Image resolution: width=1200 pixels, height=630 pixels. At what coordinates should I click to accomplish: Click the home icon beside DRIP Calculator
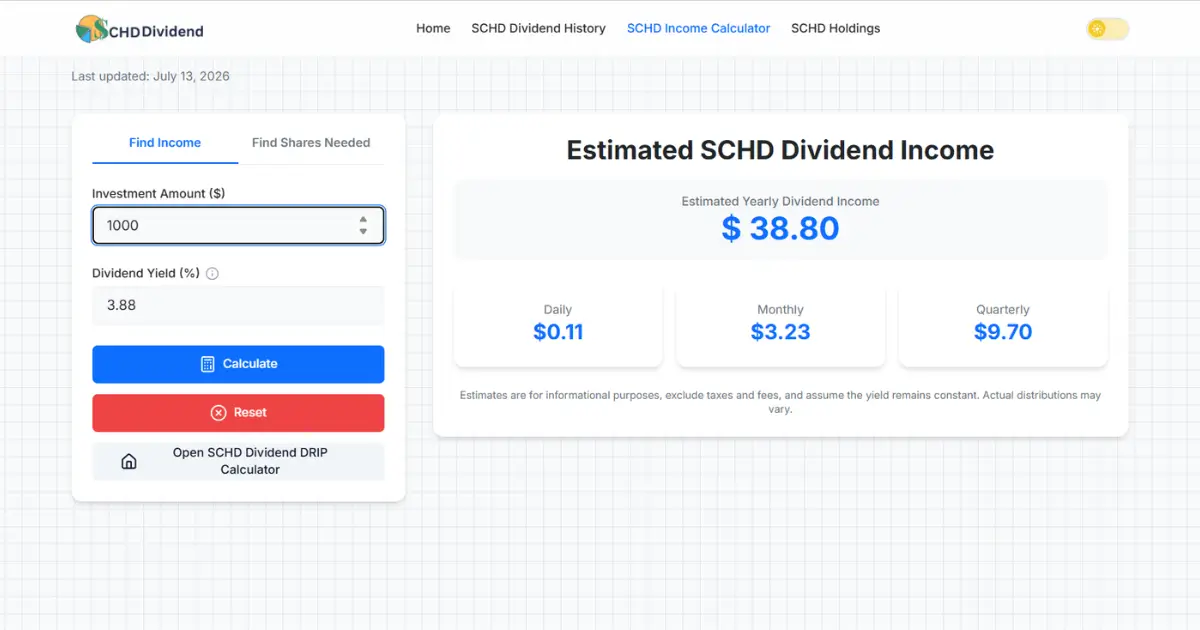(x=128, y=461)
